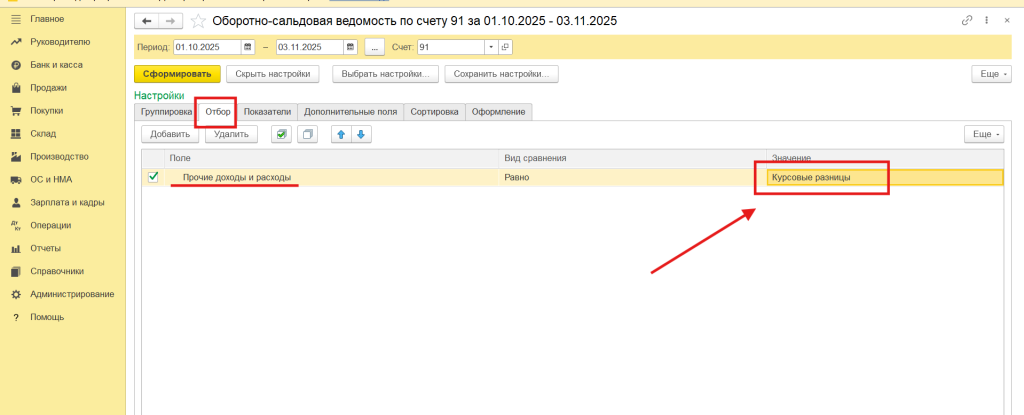This screenshot has height=415, width=1024.
Task: Click the ОС и НМА truck icon
Action: tap(16, 180)
